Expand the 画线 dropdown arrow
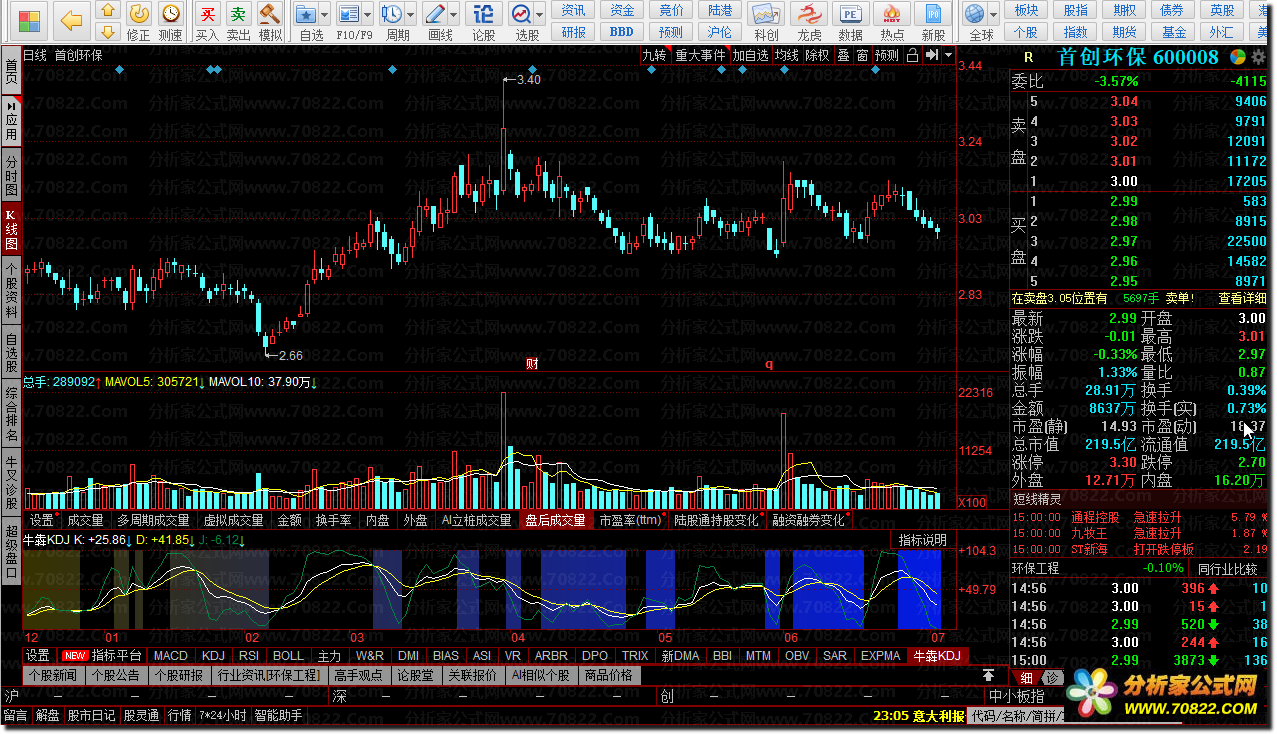Screen dimensions: 1277x734 tap(453, 14)
